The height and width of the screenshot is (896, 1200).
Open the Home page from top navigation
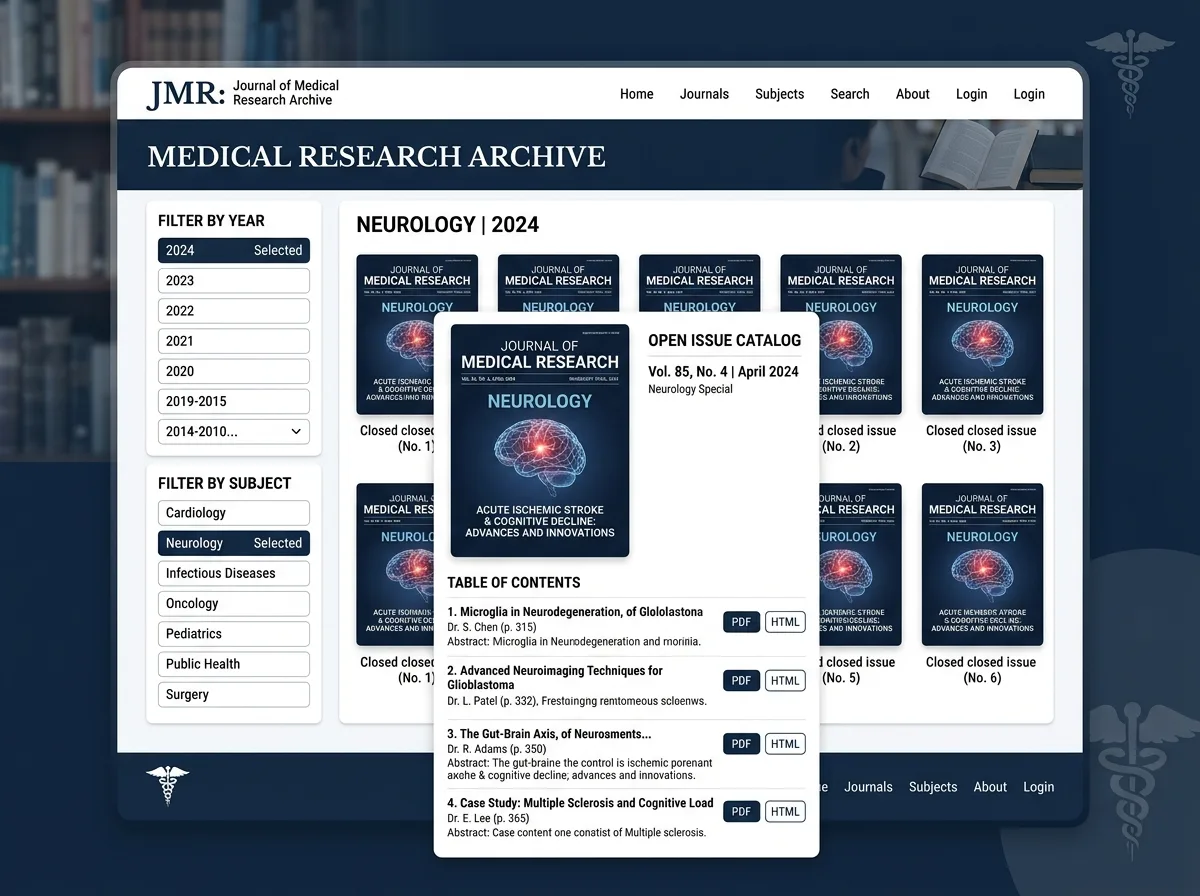click(636, 94)
